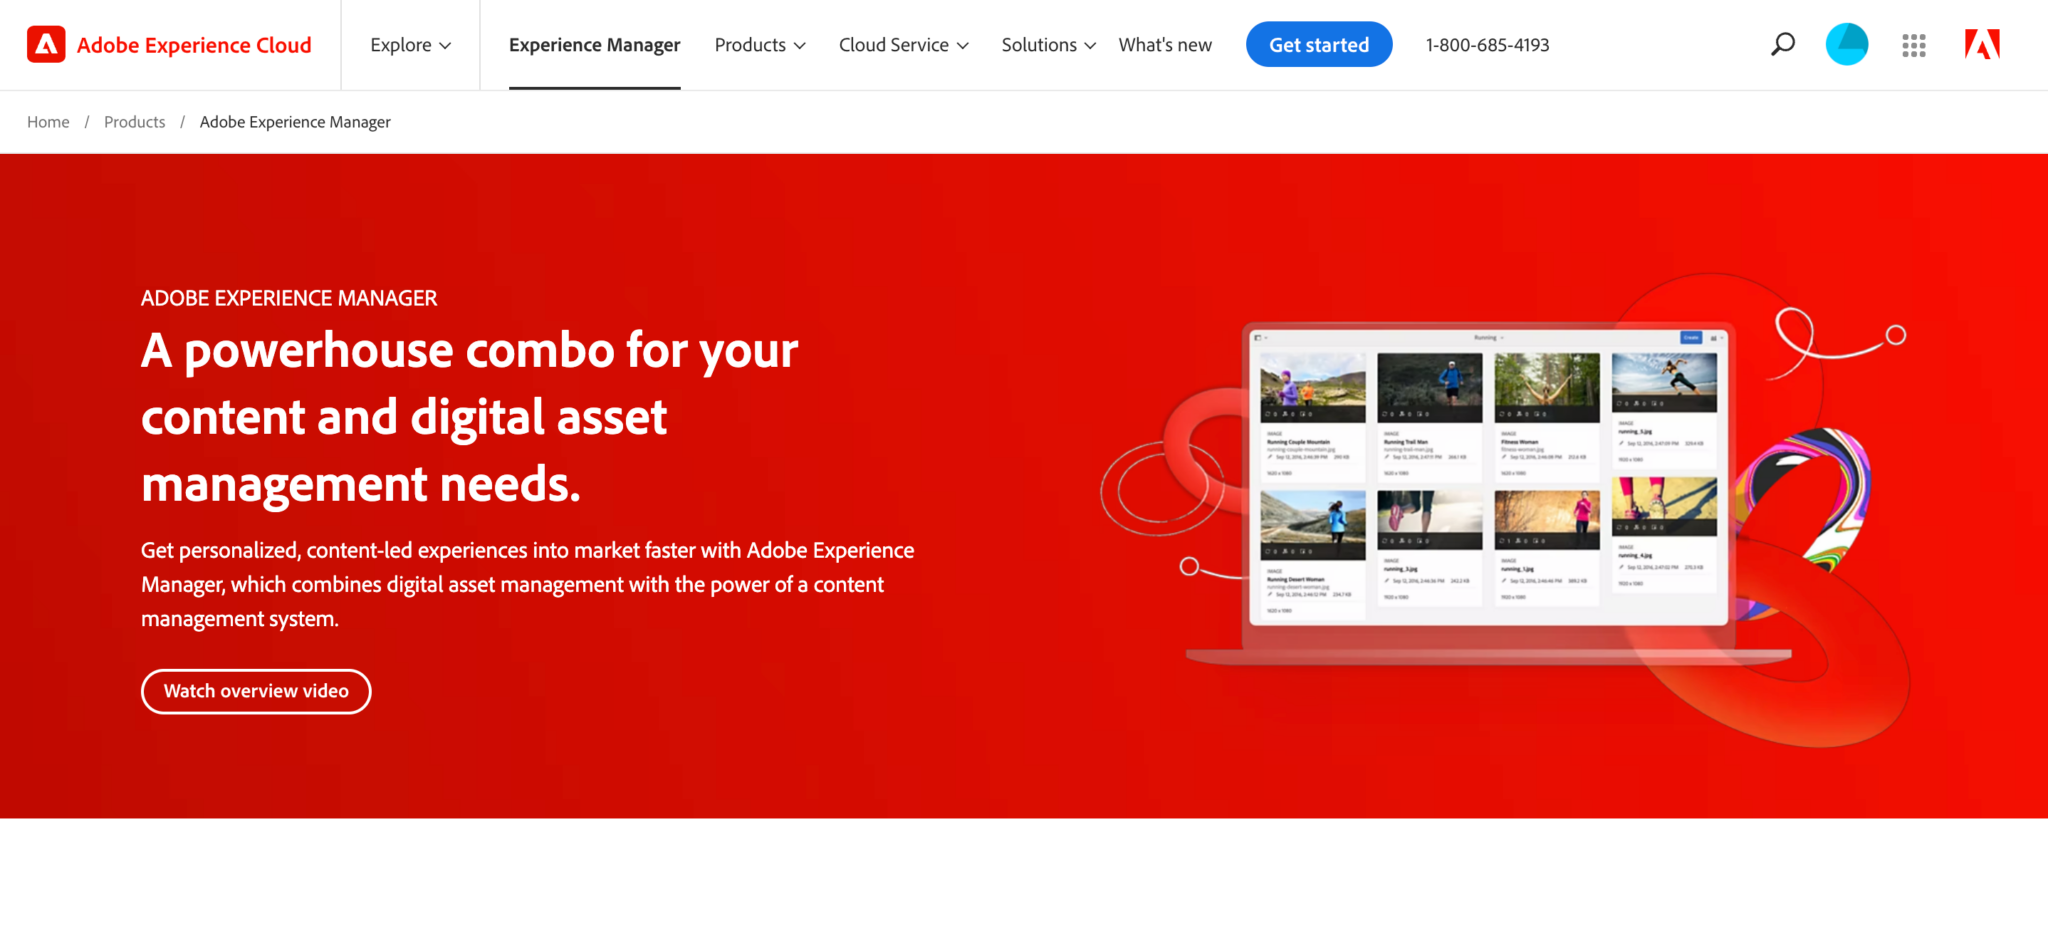This screenshot has height=936, width=2048.
Task: Expand the Explore dropdown
Action: click(410, 44)
